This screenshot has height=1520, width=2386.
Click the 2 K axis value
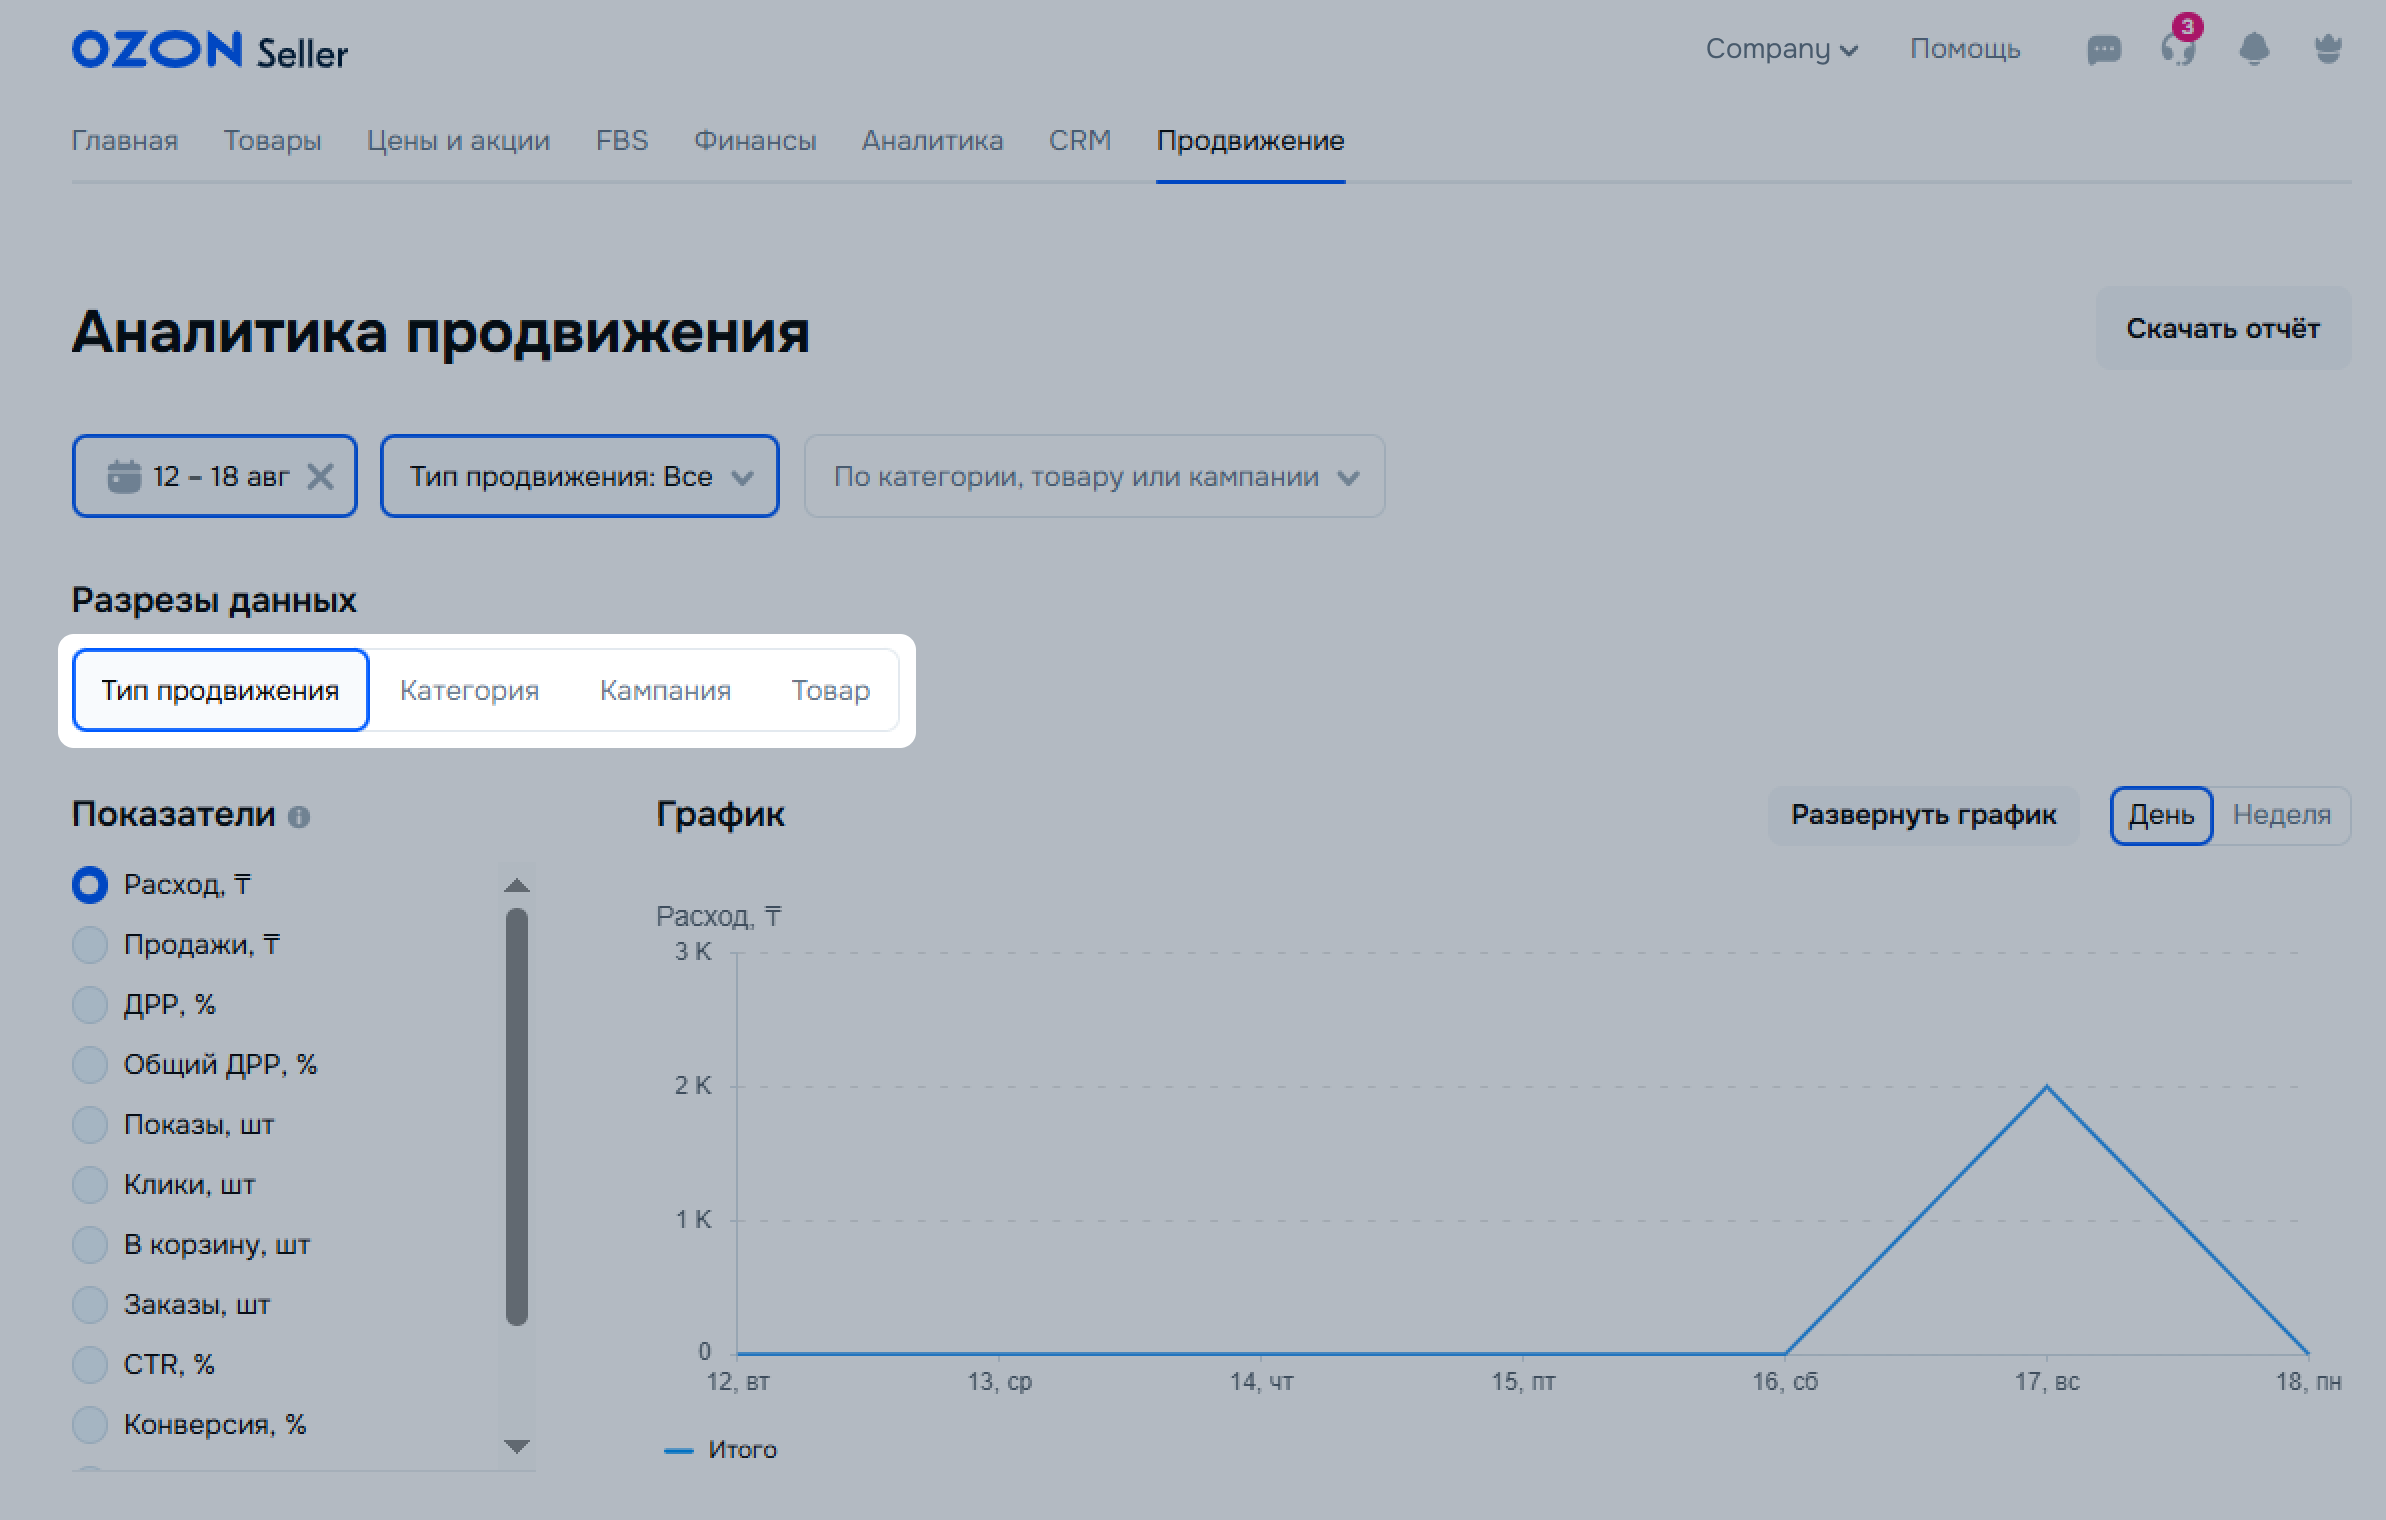click(x=693, y=1086)
